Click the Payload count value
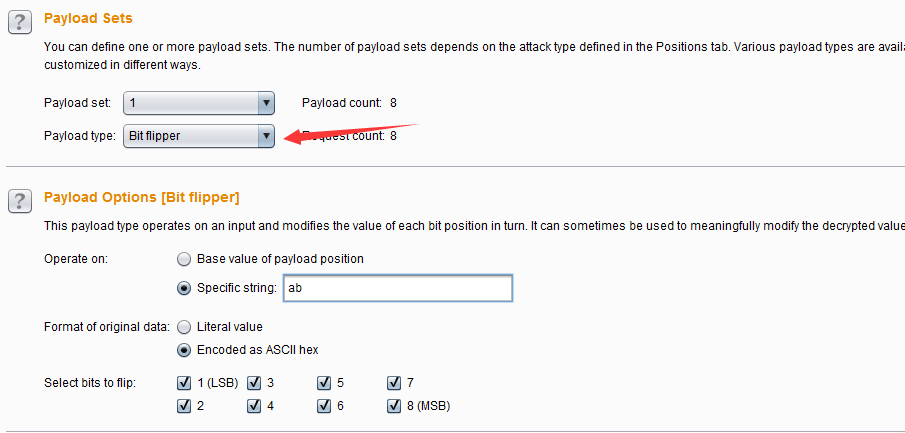This screenshot has height=433, width=905. pos(393,103)
